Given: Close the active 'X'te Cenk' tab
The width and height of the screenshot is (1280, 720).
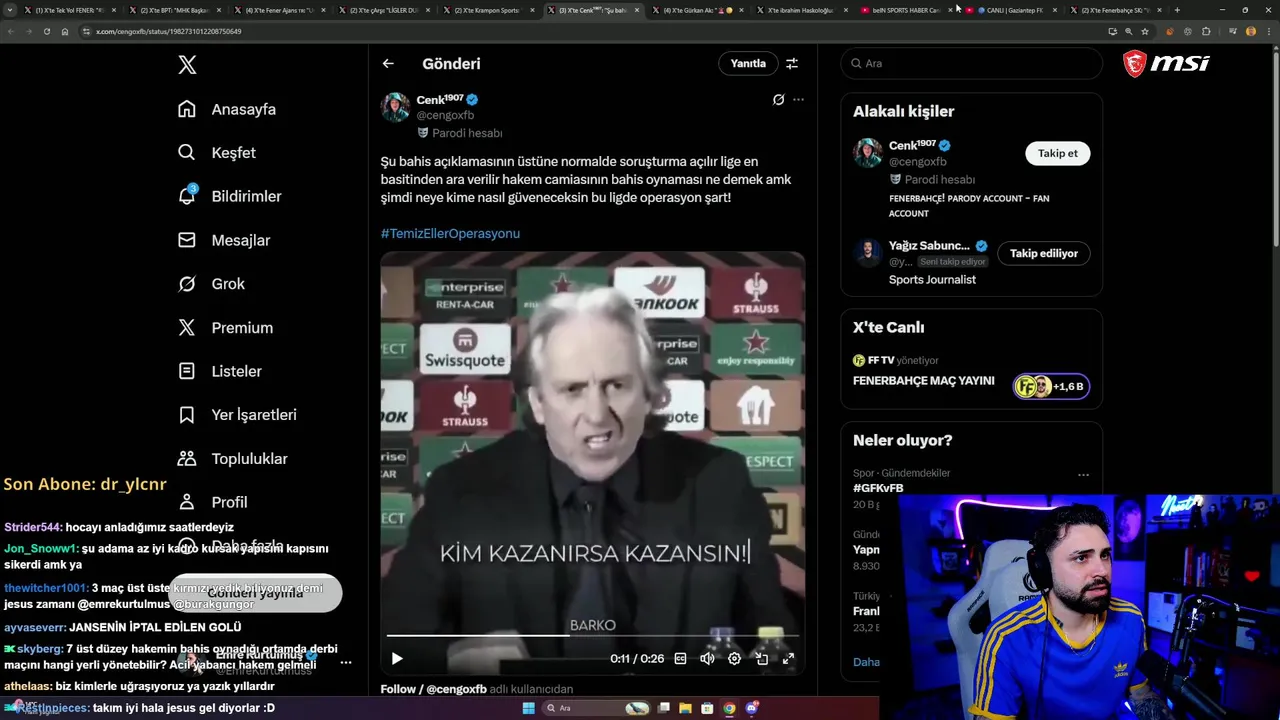Looking at the screenshot, I should (x=637, y=10).
